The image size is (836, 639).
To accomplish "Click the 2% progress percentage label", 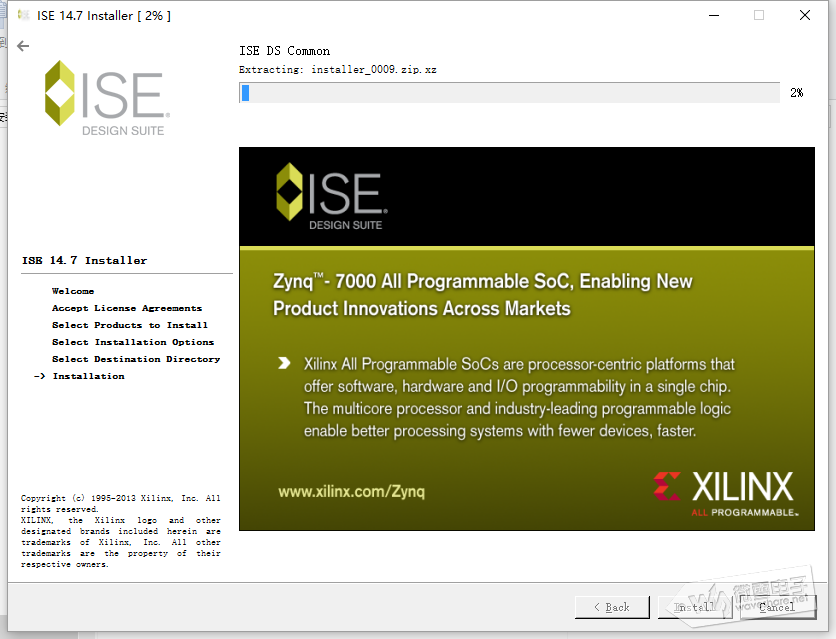I will click(797, 93).
